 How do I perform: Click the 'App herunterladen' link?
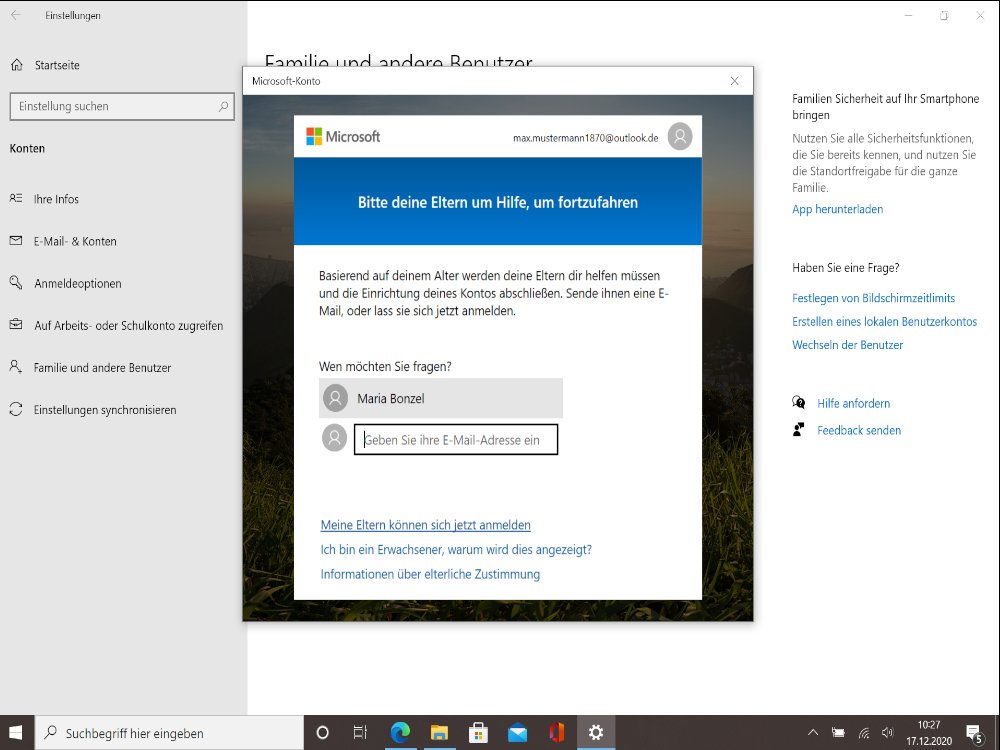(837, 209)
